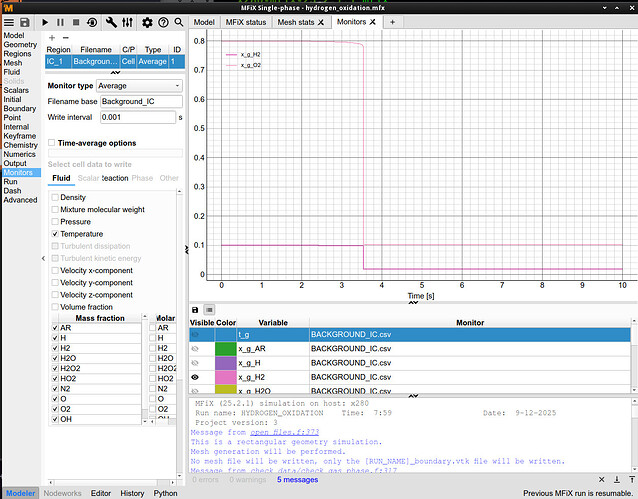Viewport: 638px width, 499px height.
Task: Go to Geometry pane in sidebar
Action: coord(20,45)
